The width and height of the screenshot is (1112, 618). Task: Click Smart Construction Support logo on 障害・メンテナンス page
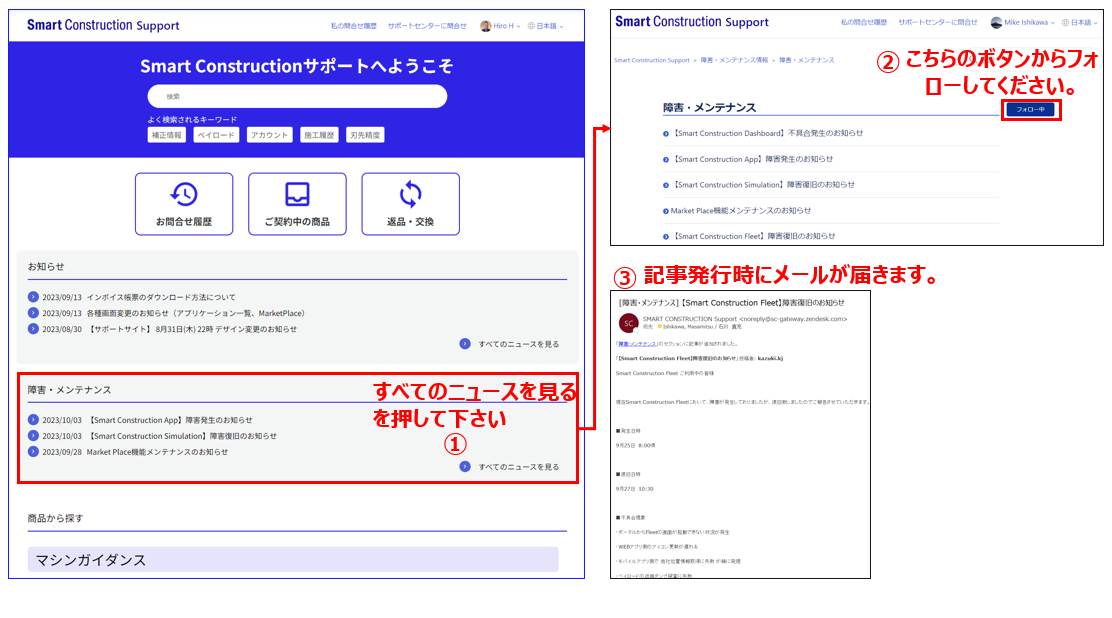pos(692,22)
